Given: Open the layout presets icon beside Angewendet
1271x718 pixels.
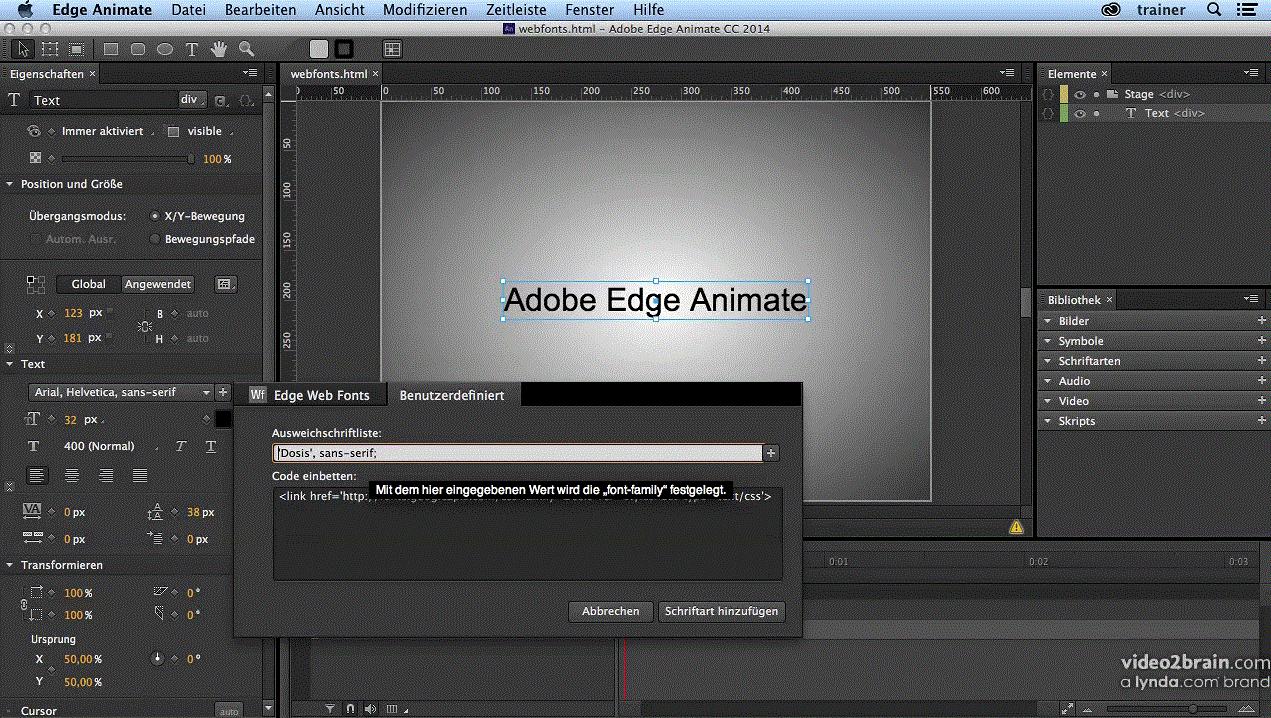Looking at the screenshot, I should click(x=226, y=284).
